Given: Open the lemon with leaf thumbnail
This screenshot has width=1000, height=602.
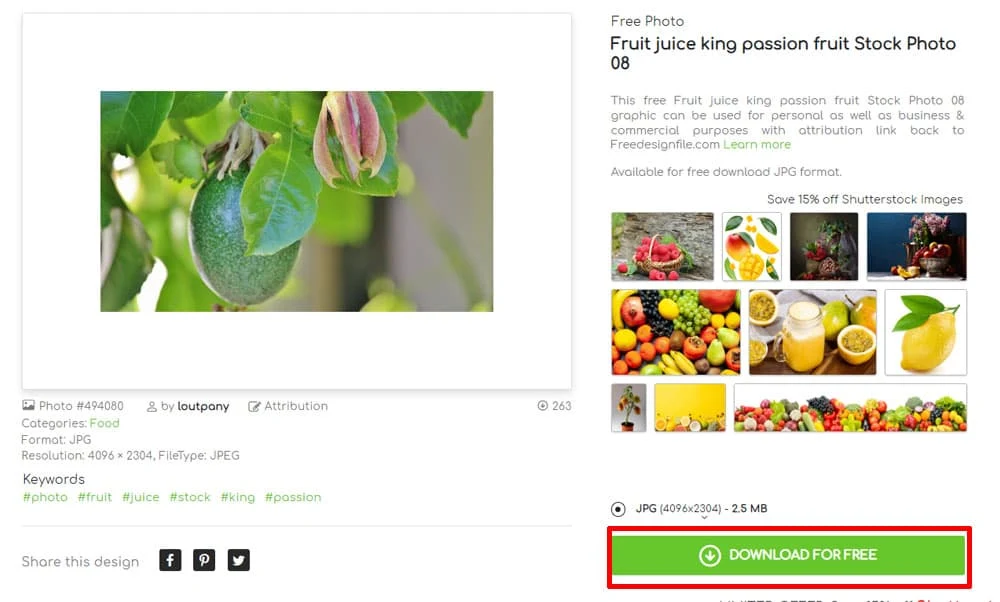Looking at the screenshot, I should pyautogui.click(x=926, y=332).
